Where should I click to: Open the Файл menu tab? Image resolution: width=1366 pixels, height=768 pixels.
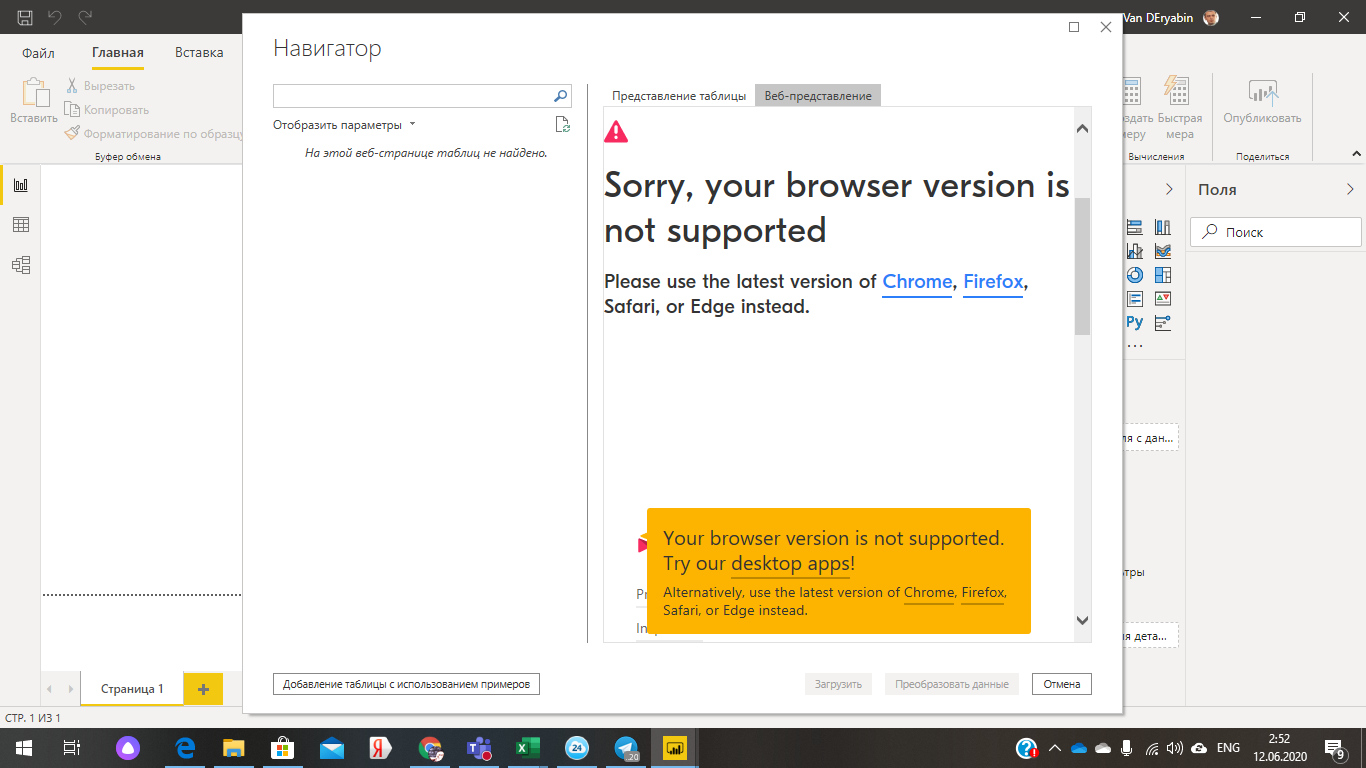tap(38, 53)
